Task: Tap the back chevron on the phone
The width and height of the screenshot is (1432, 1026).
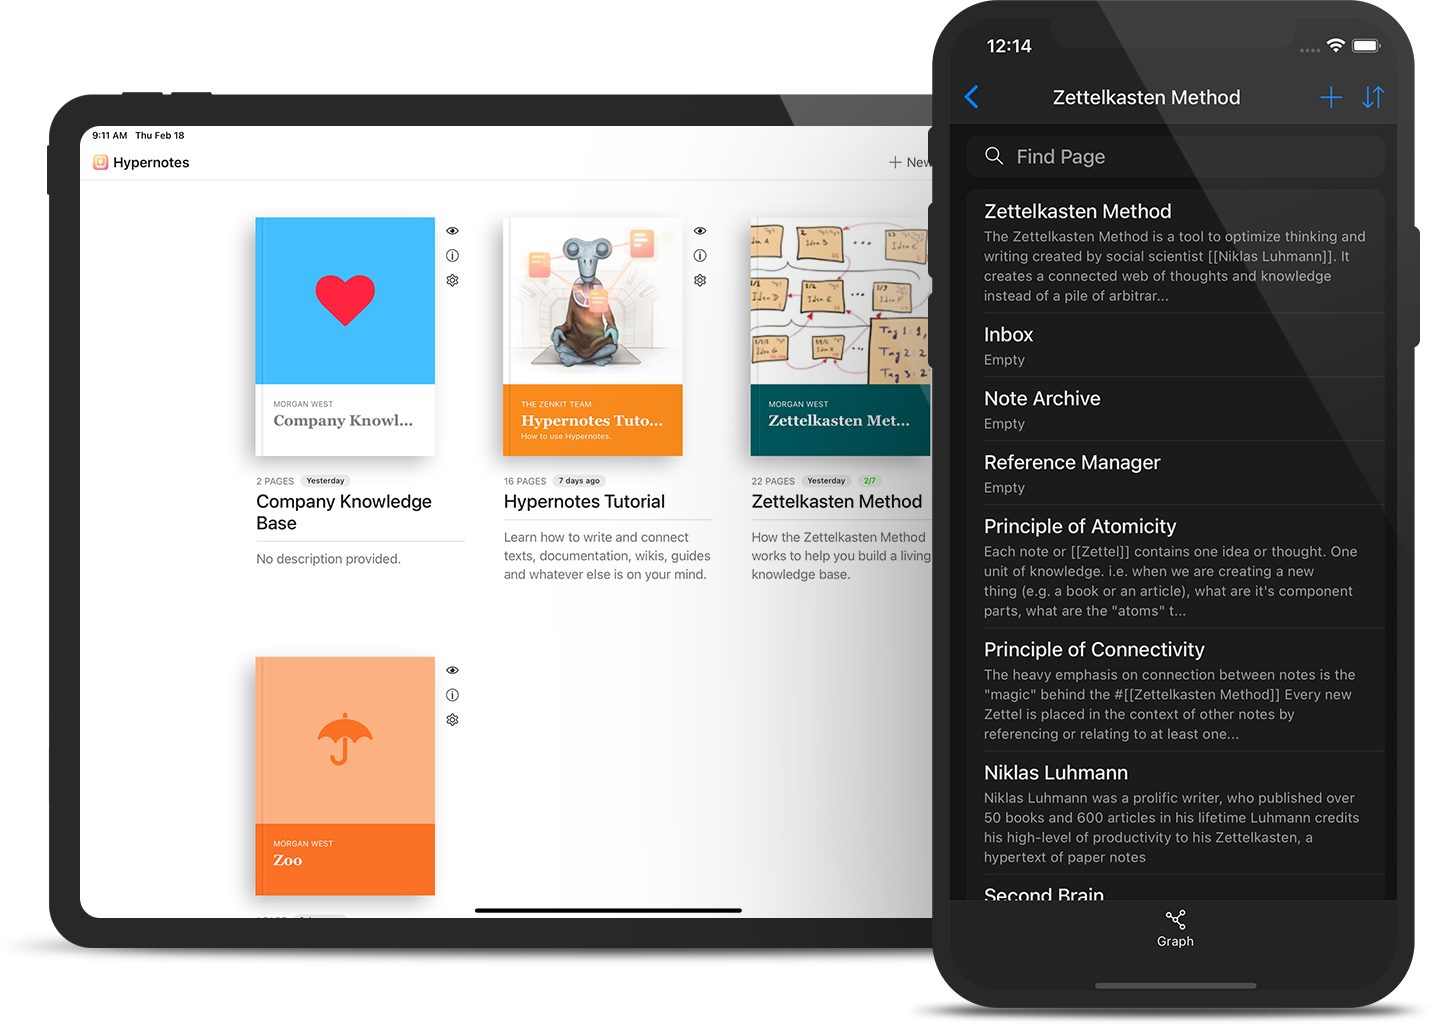Action: 971,97
